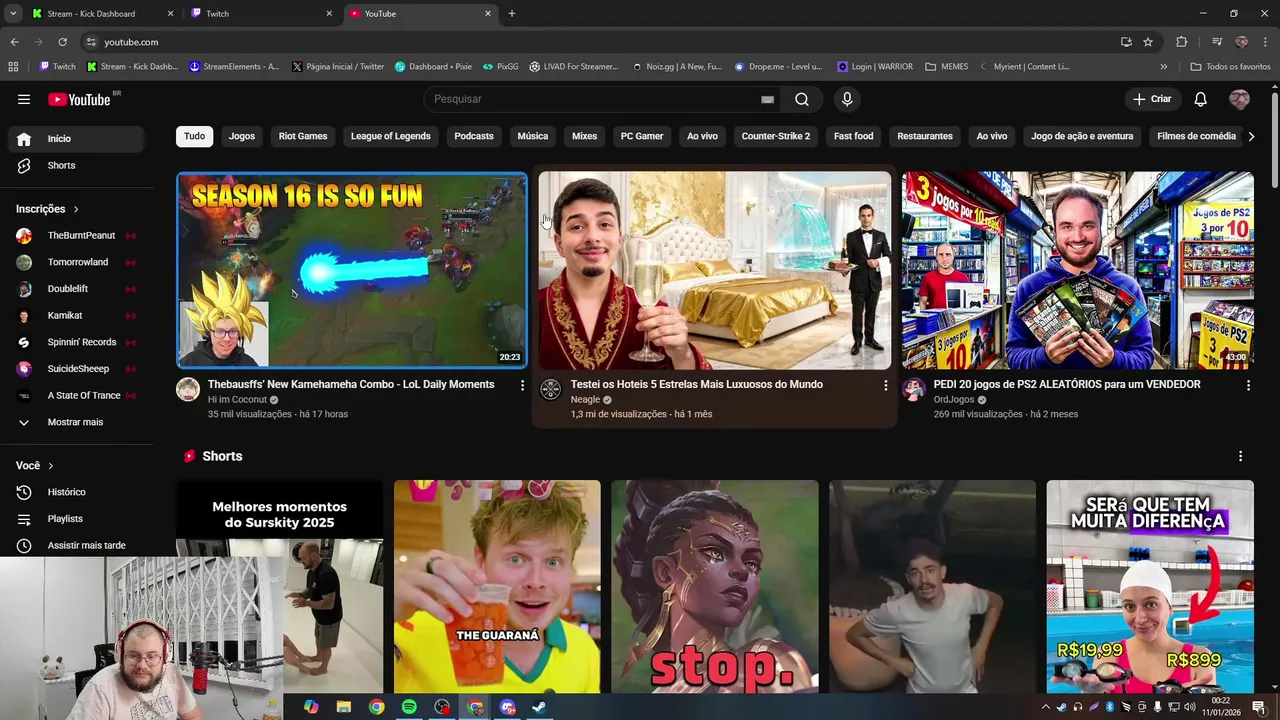
Task: Select the Fast food filter chip
Action: tap(854, 136)
